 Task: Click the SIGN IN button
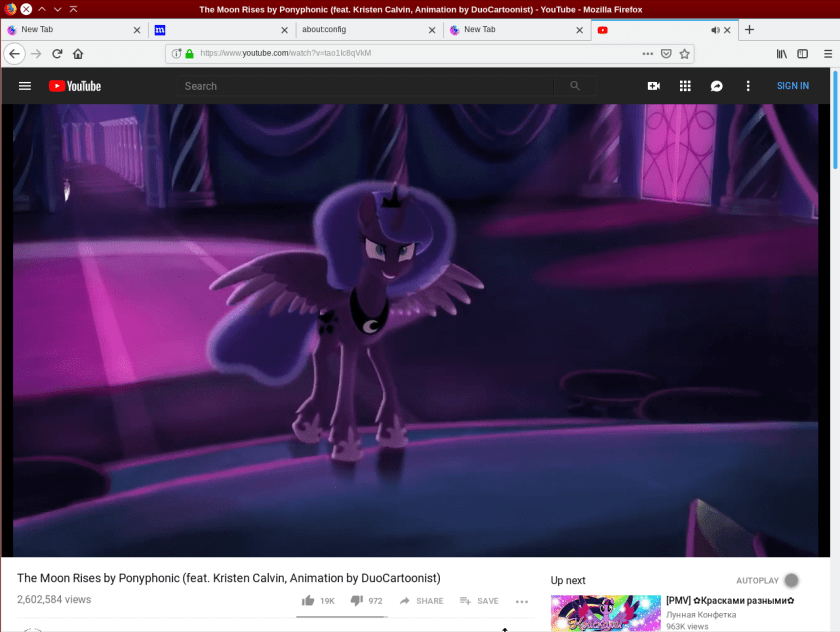tap(792, 86)
